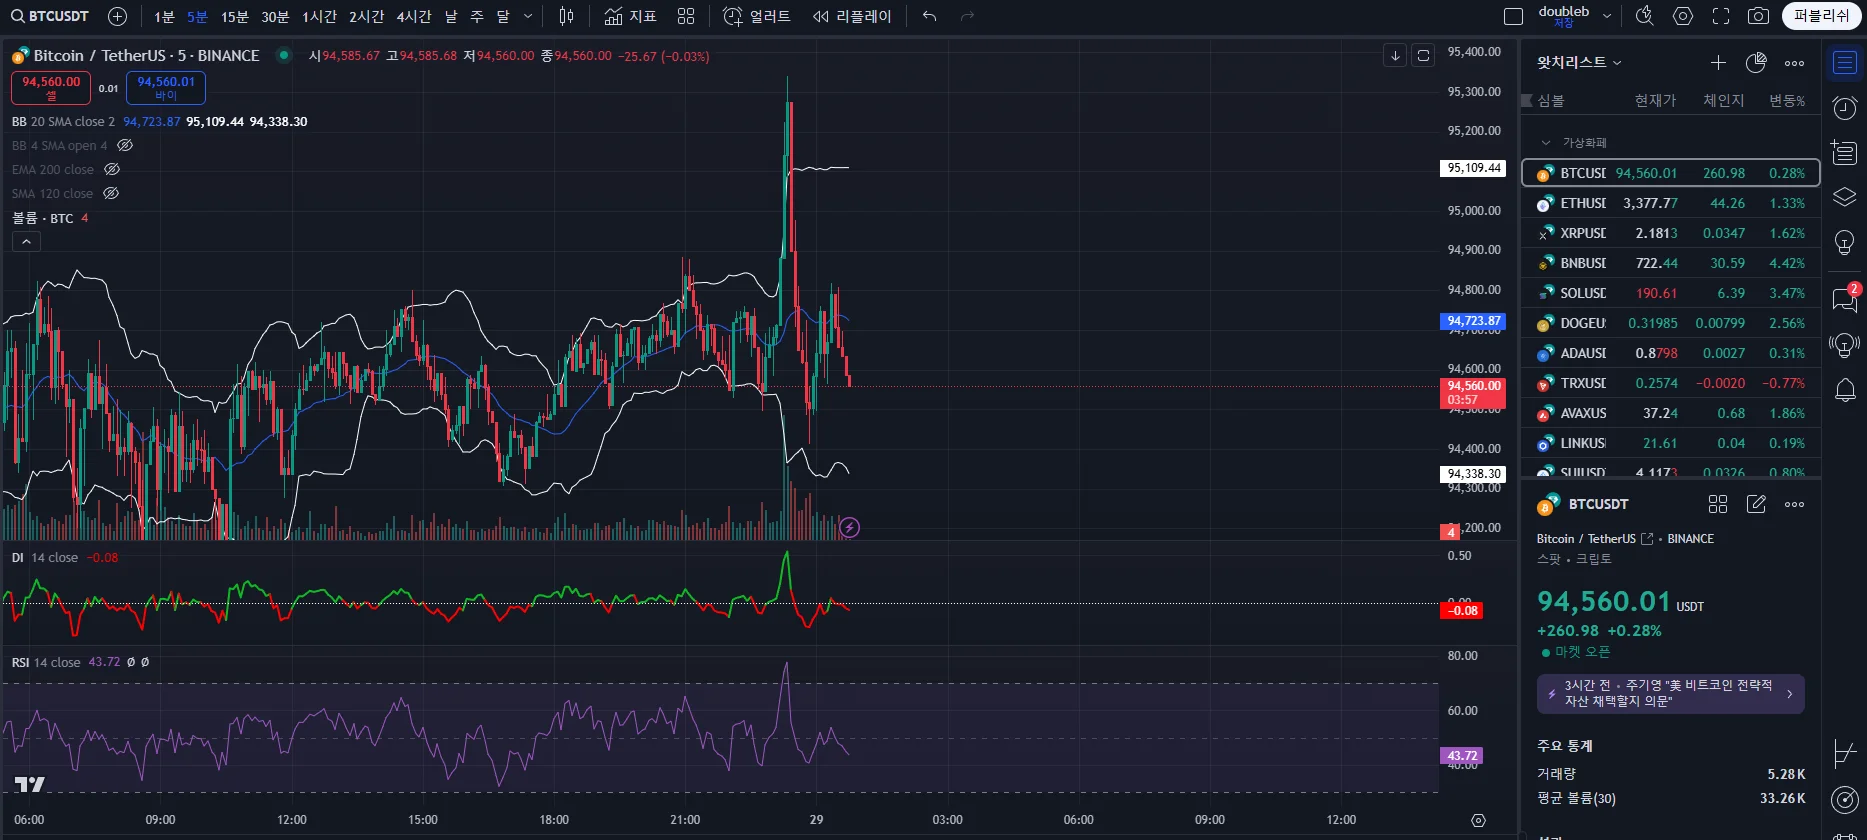Click the 94,723.87 blue price label
Image resolution: width=1867 pixels, height=840 pixels.
pyautogui.click(x=1473, y=321)
